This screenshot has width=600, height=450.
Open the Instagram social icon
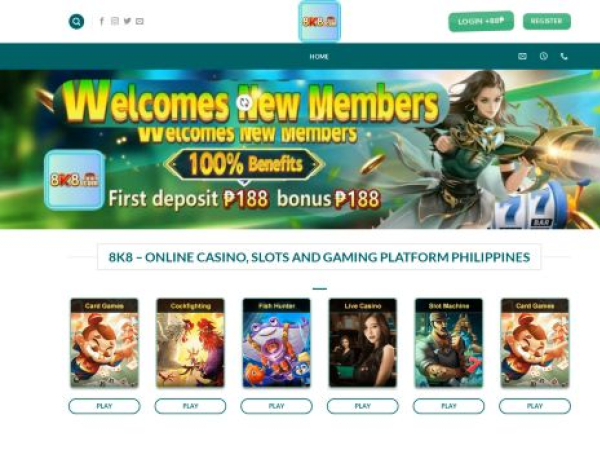[114, 21]
